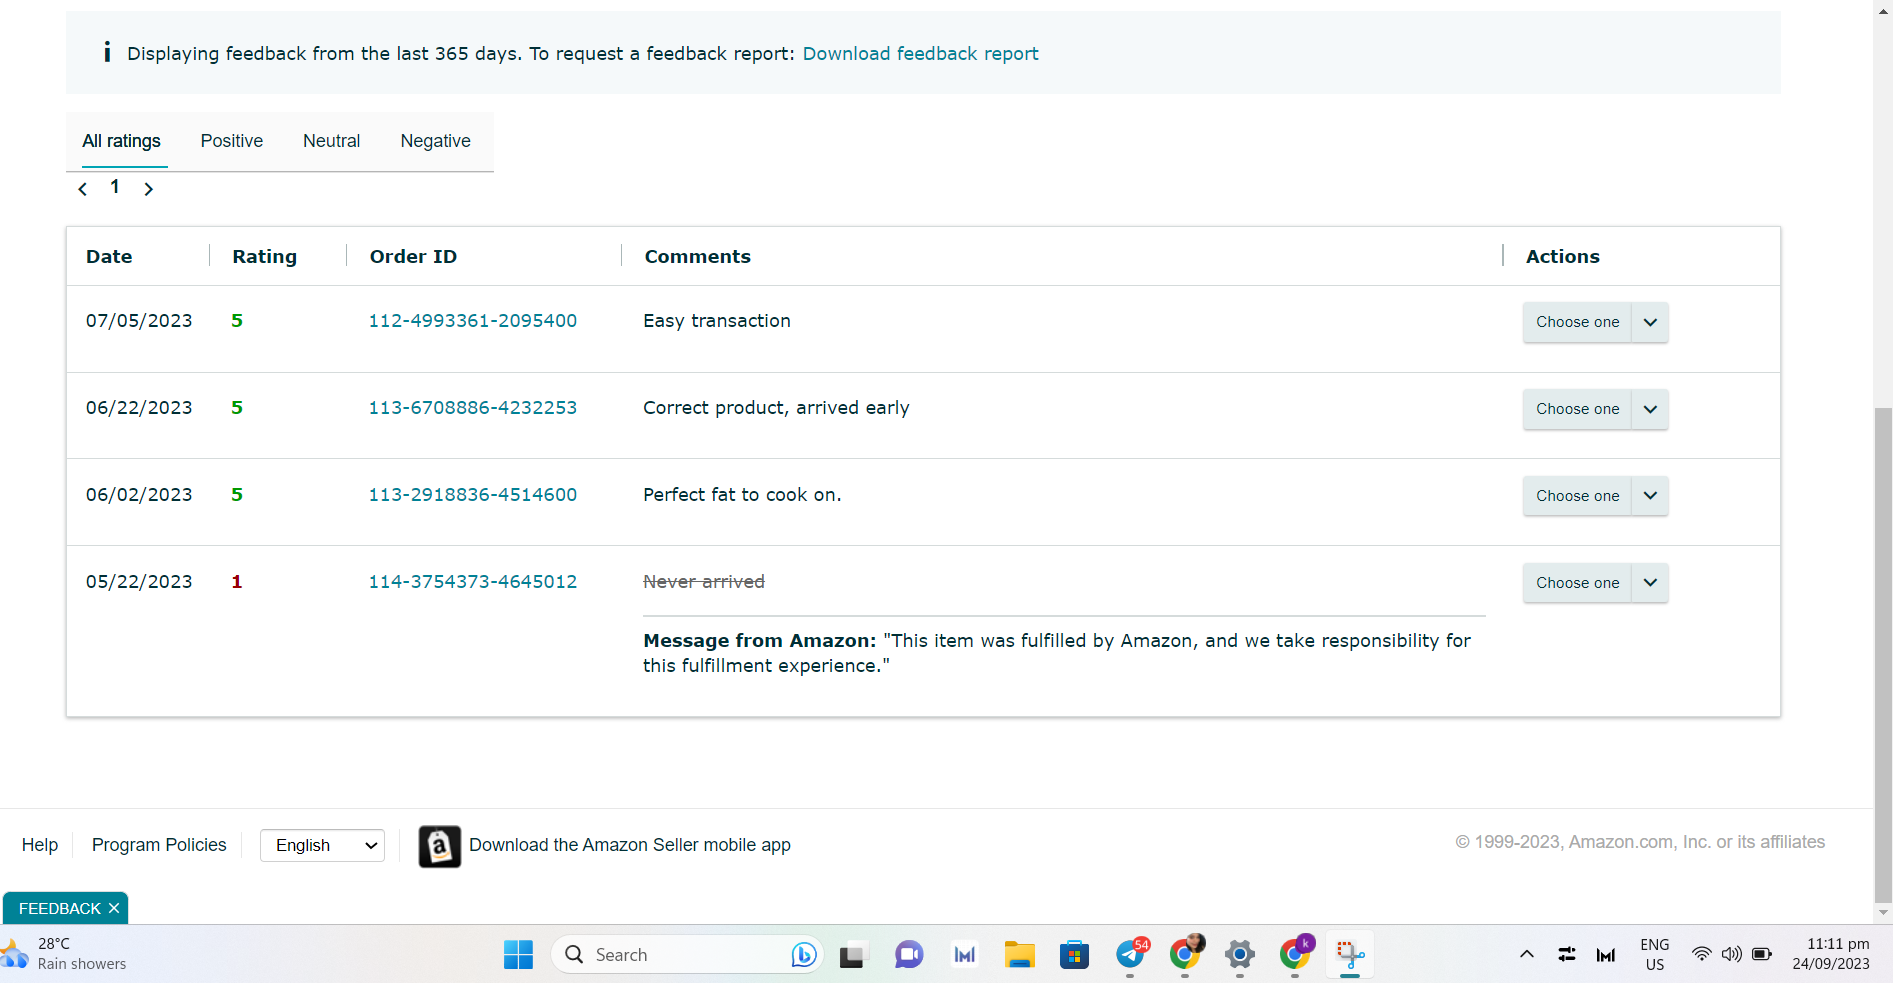Open Telegram with 54 unread badge

pos(1131,955)
